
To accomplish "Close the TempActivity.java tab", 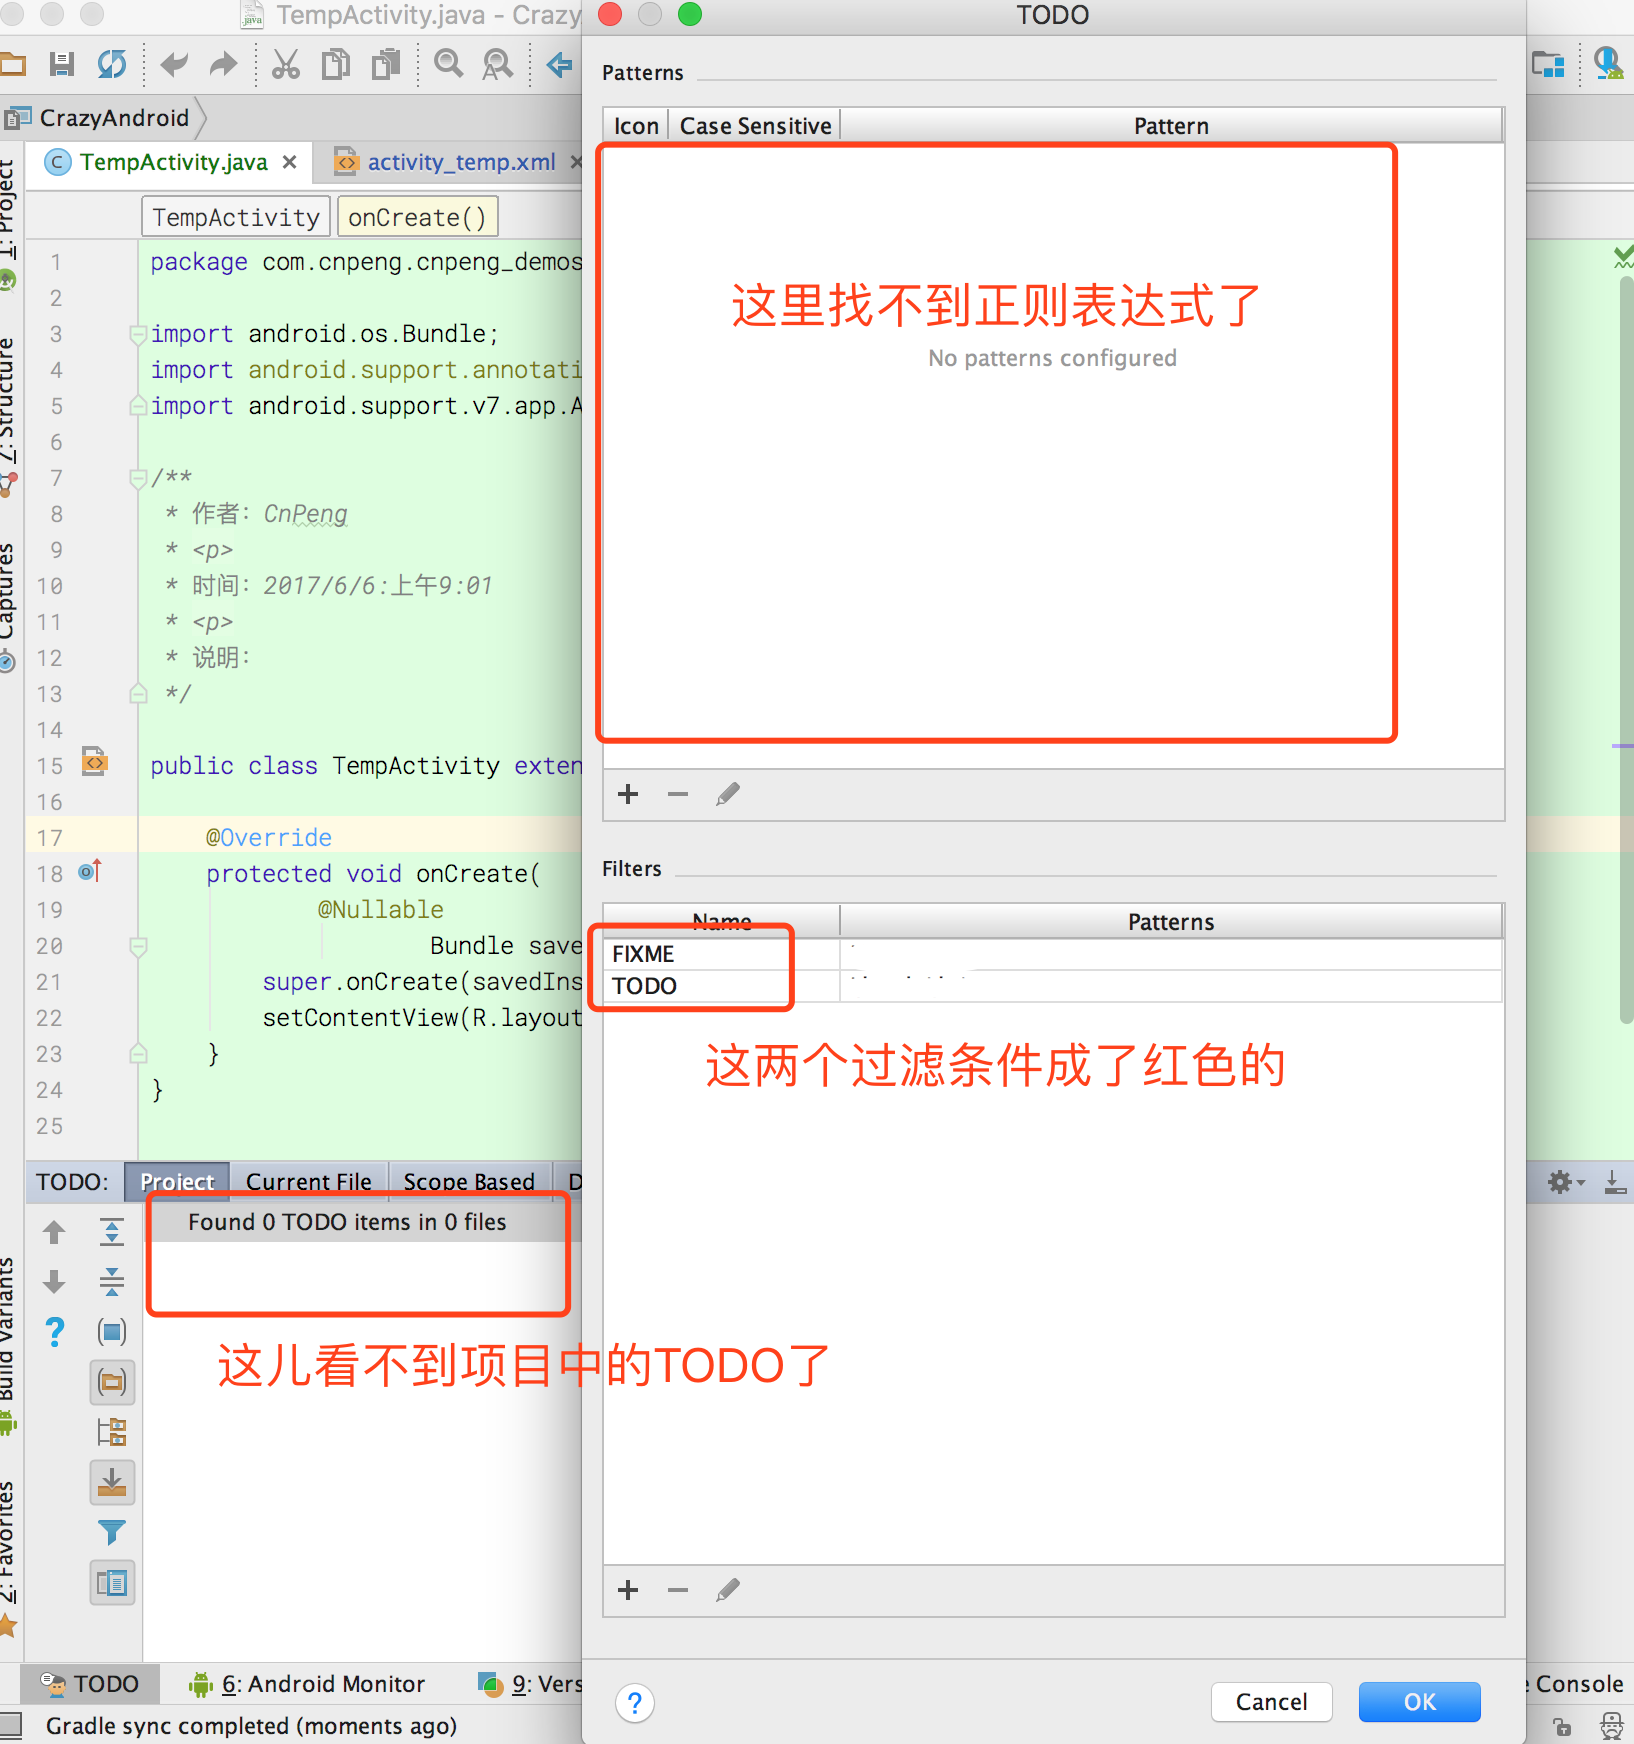I will coord(289,162).
